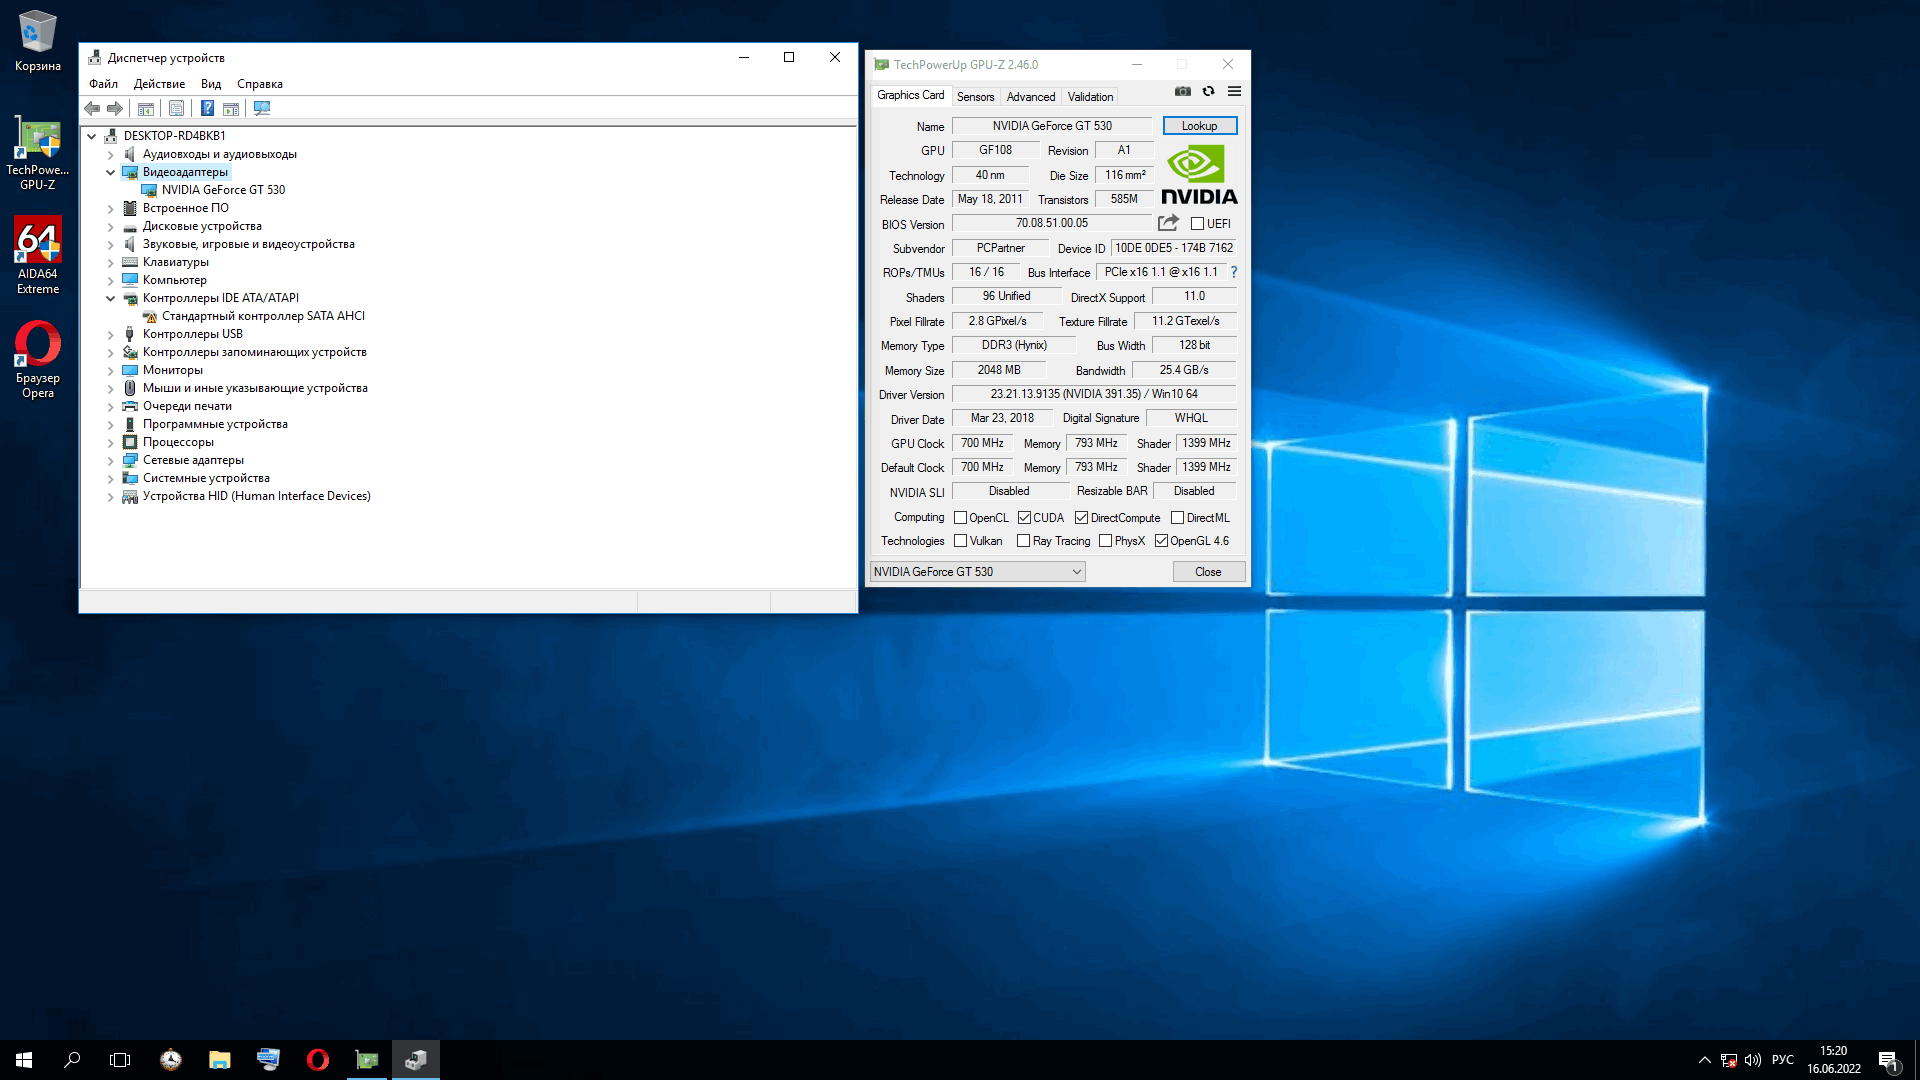Open the notification center icon
The image size is (1920, 1080).
(1888, 1060)
